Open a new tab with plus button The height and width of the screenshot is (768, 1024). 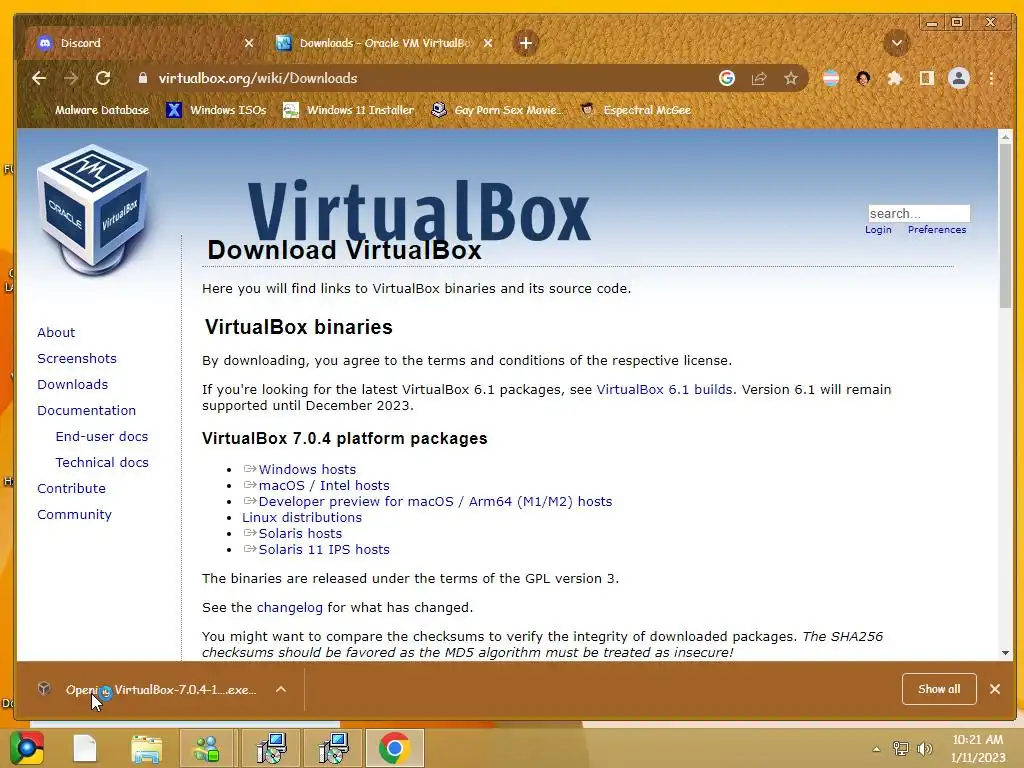coord(526,43)
